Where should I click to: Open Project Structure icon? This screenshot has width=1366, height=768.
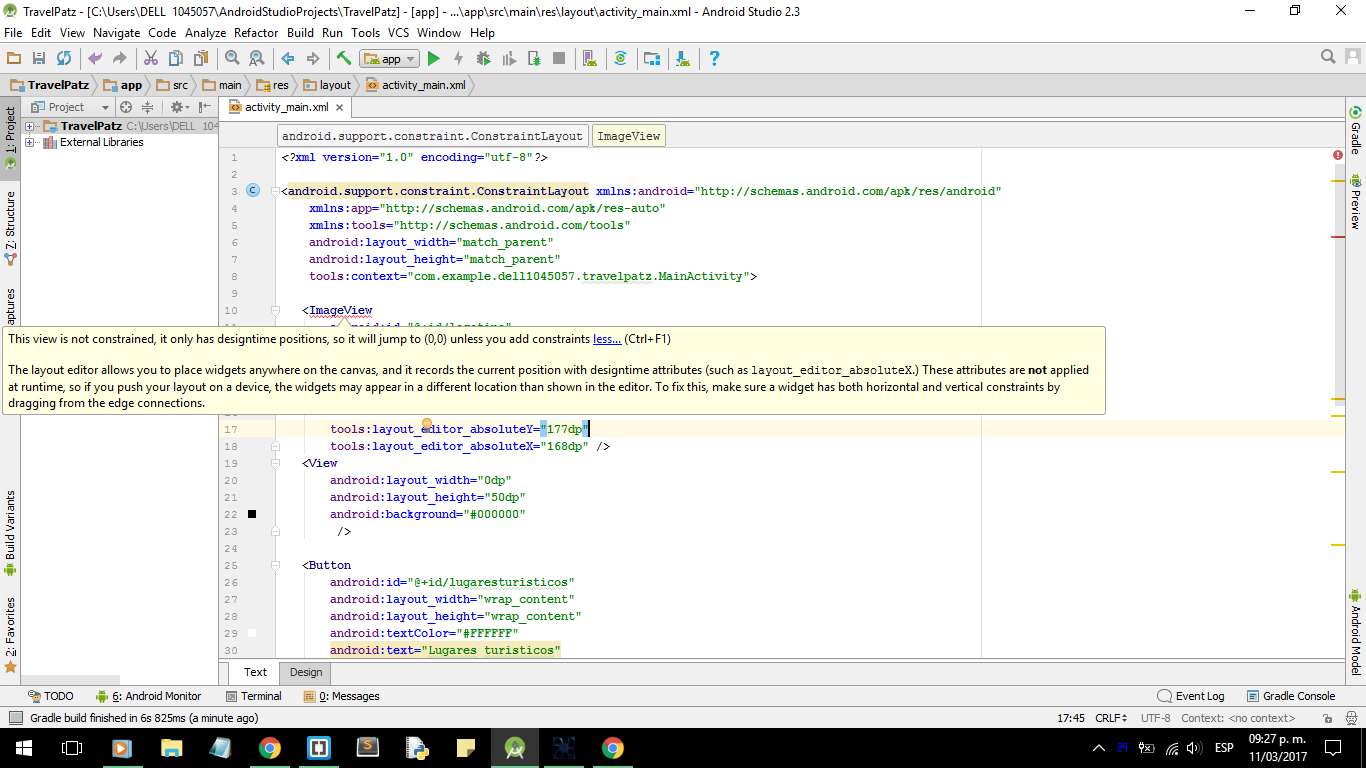point(652,59)
